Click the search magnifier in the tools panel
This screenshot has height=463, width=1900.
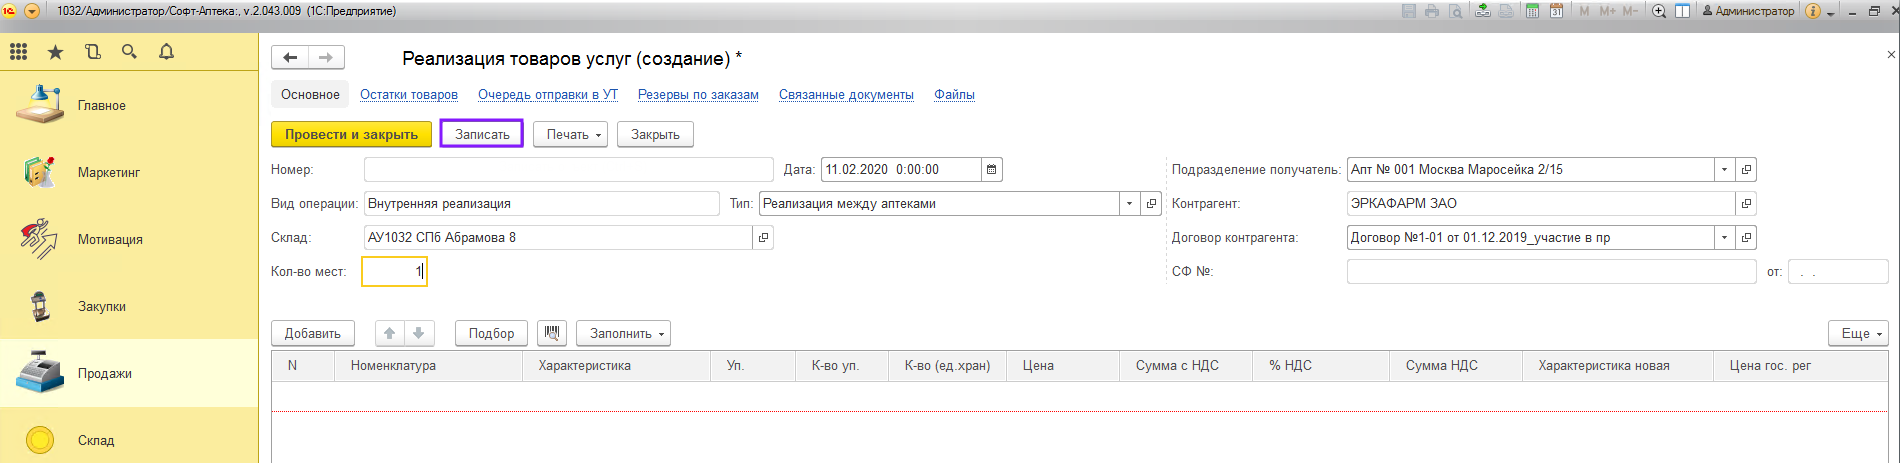[x=129, y=52]
